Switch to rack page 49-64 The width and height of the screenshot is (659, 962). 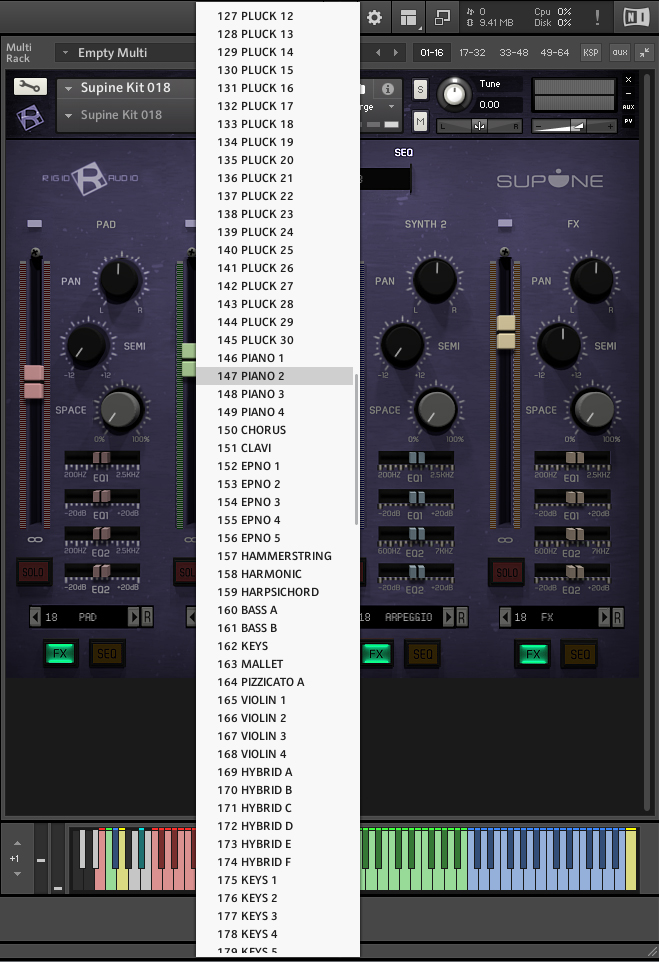[555, 53]
